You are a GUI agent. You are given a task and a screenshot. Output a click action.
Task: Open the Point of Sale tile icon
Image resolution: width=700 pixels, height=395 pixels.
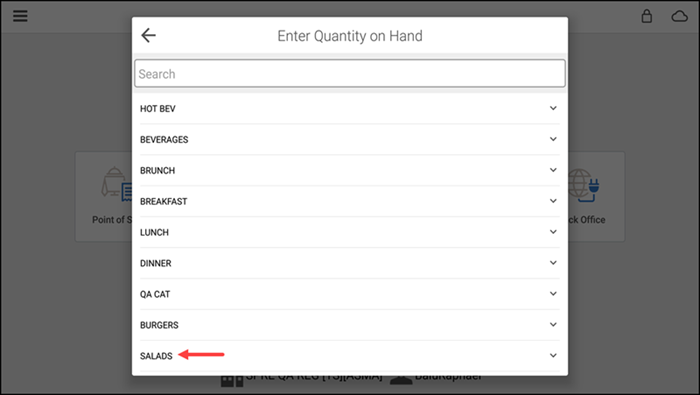click(x=116, y=184)
